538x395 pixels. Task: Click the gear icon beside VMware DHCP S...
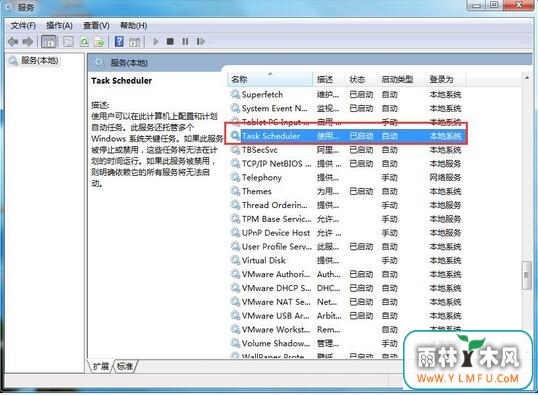(x=235, y=288)
